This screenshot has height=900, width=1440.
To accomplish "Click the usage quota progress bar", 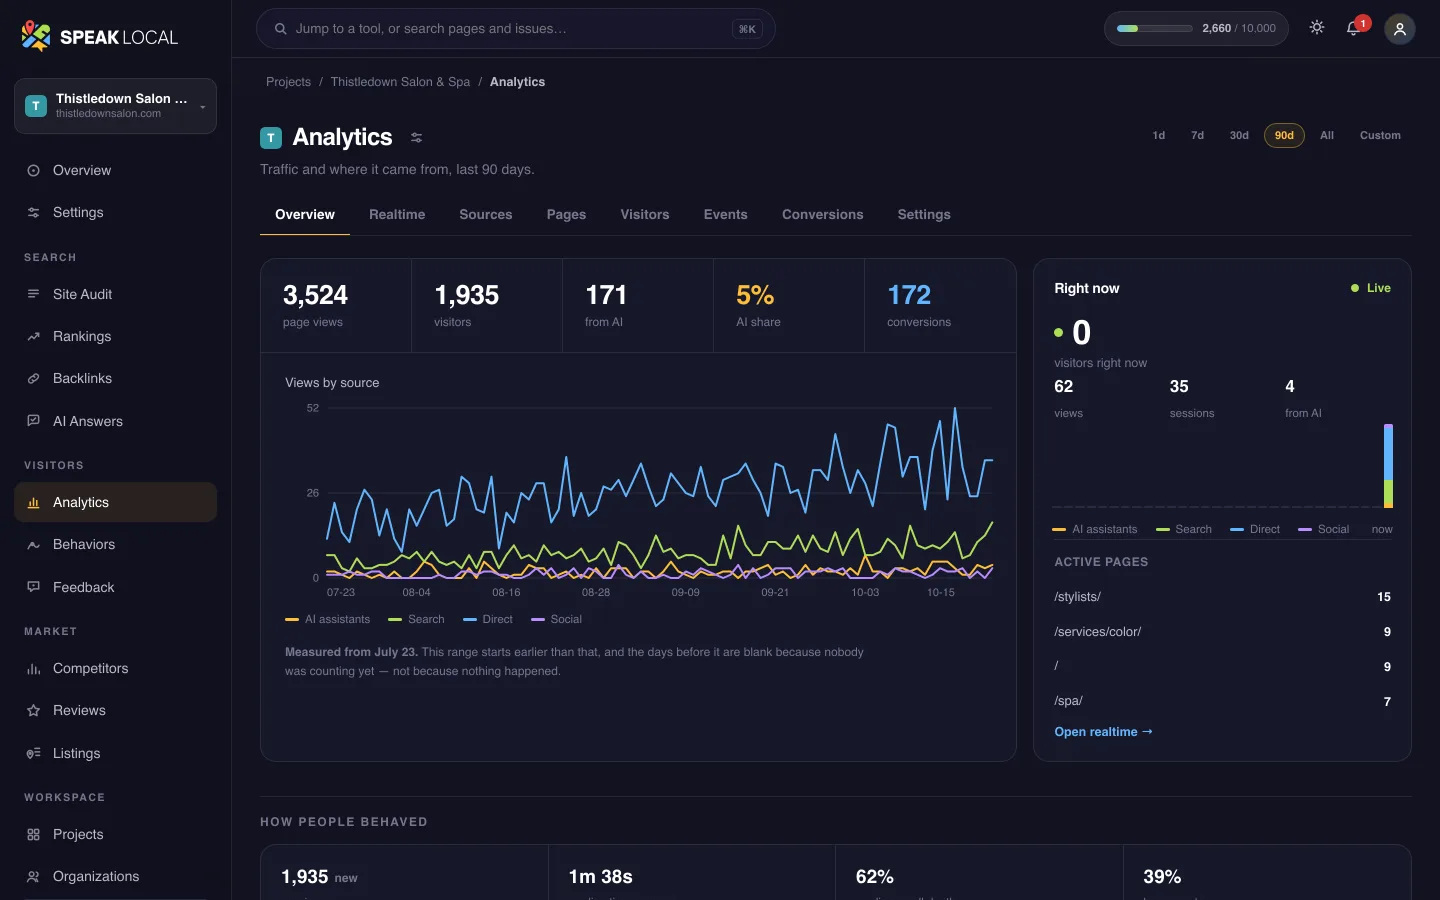I will click(x=1154, y=29).
